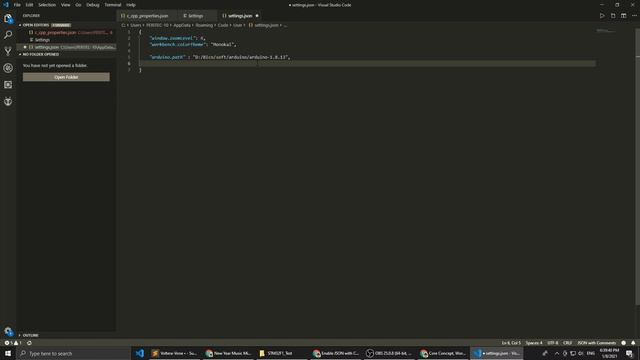Change indentation via Spaces: 4
Screen dimensions: 640x360
tap(534, 343)
